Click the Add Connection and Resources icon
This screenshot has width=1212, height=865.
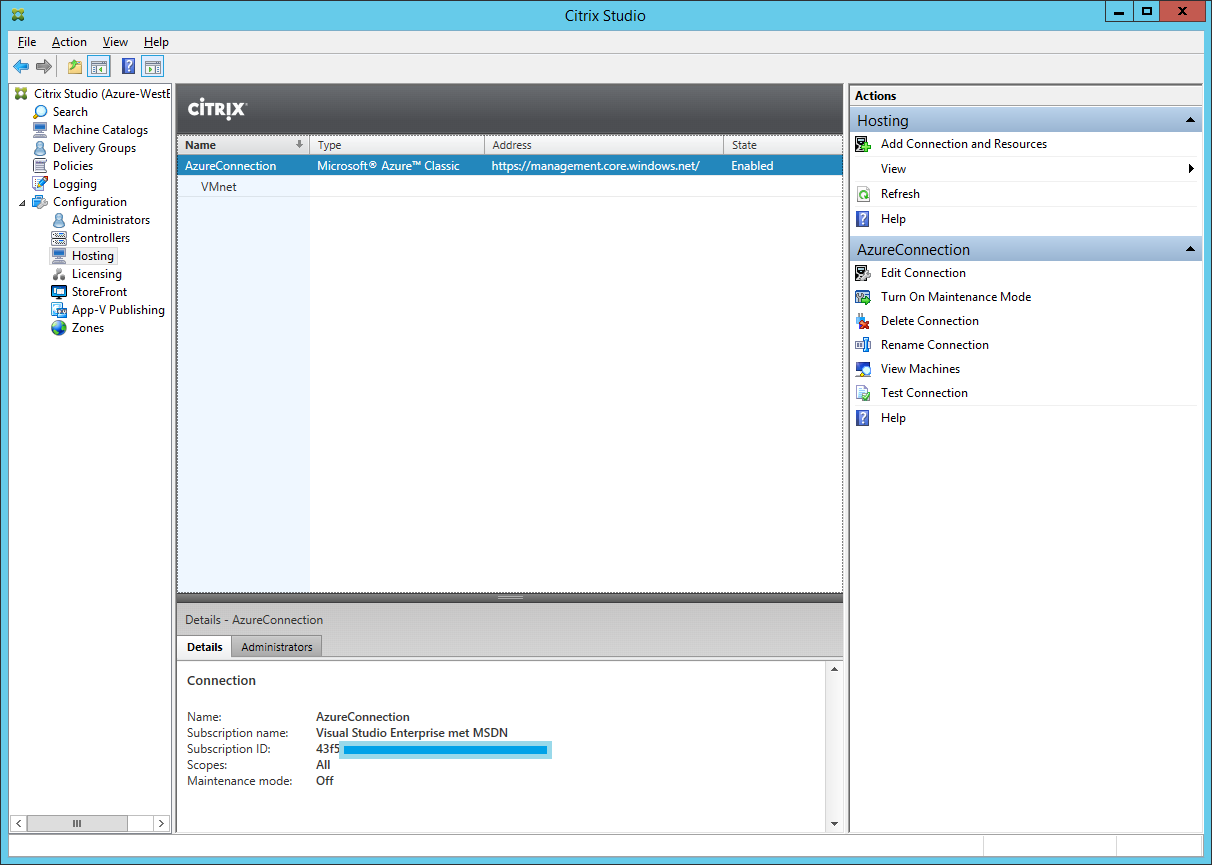pyautogui.click(x=863, y=144)
